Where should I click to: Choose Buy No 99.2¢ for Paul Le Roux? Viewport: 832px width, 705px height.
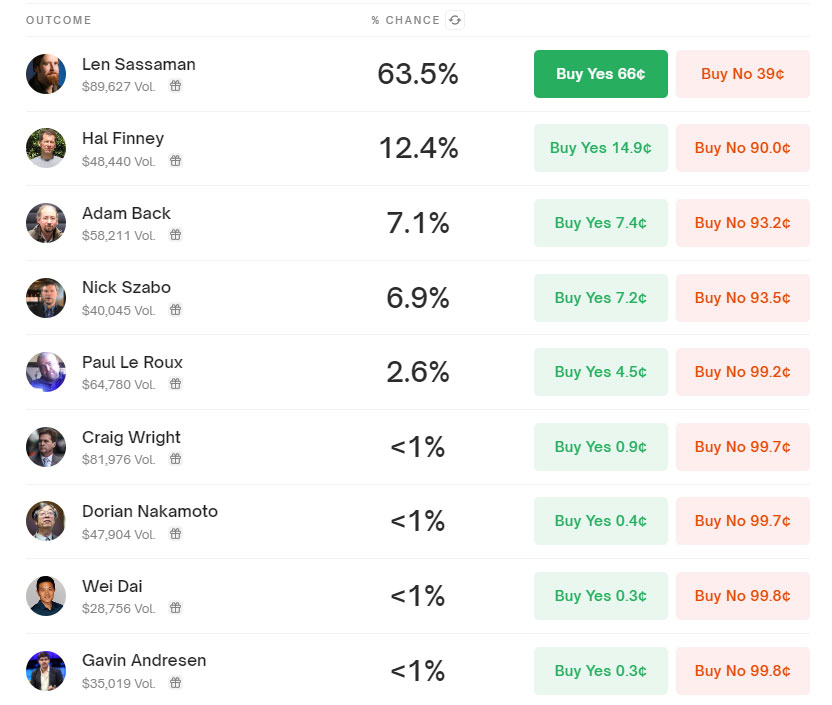click(743, 372)
